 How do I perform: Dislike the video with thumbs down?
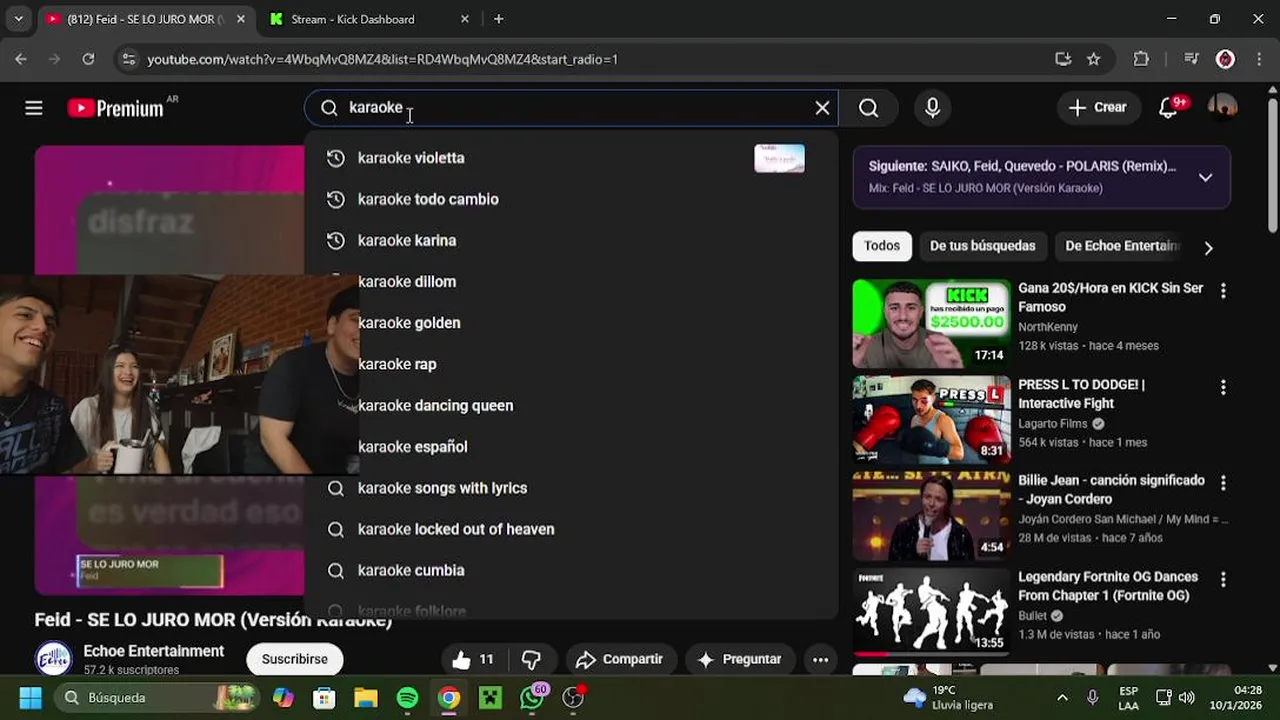click(x=531, y=659)
